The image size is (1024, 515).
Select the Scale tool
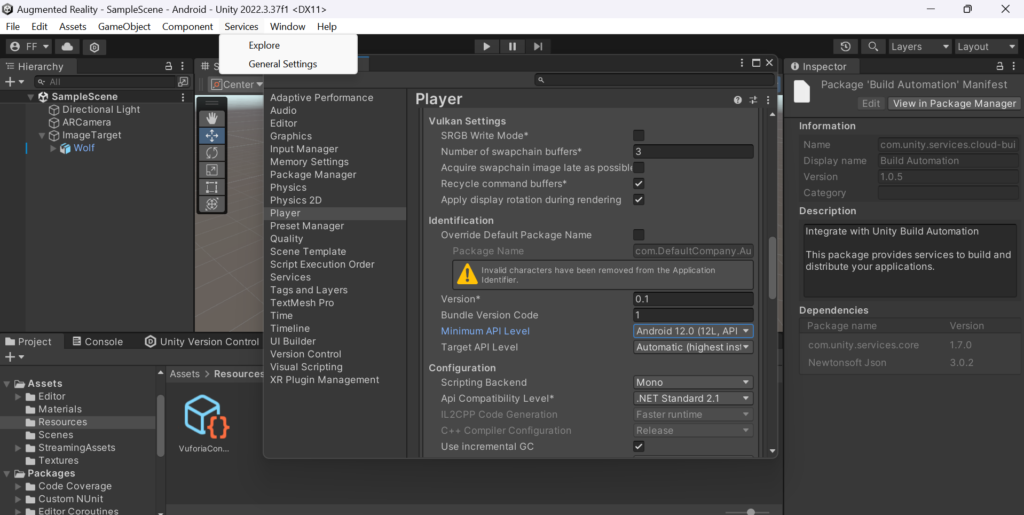tap(212, 170)
